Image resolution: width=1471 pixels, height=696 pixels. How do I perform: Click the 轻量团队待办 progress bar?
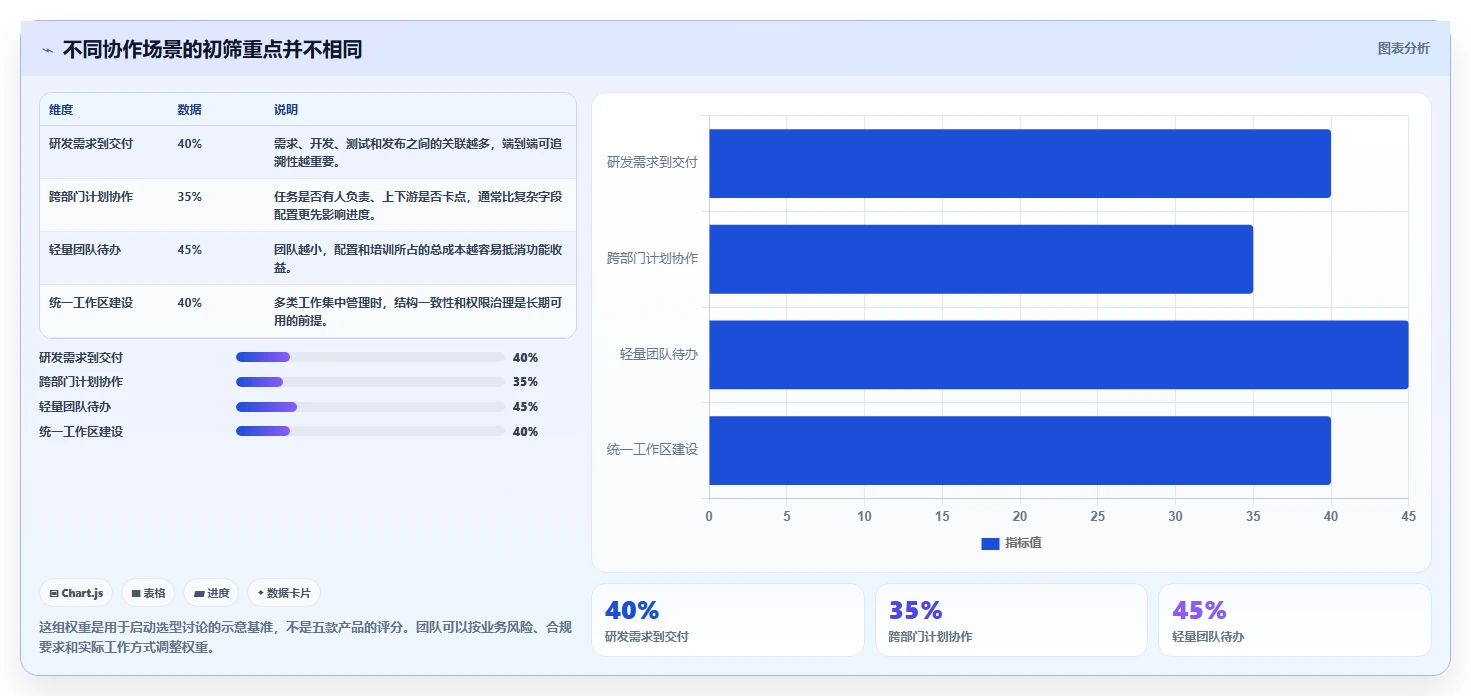coord(370,407)
